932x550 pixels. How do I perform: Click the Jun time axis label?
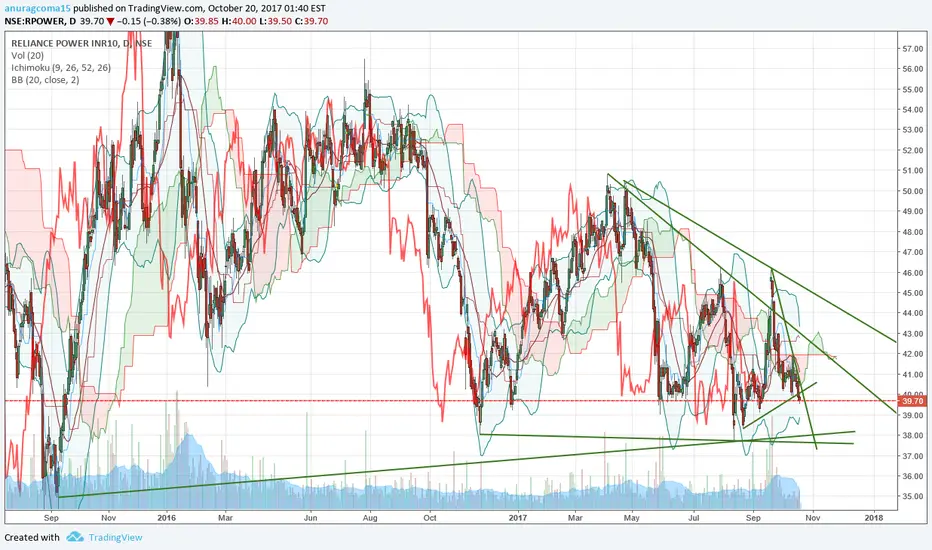(310, 518)
